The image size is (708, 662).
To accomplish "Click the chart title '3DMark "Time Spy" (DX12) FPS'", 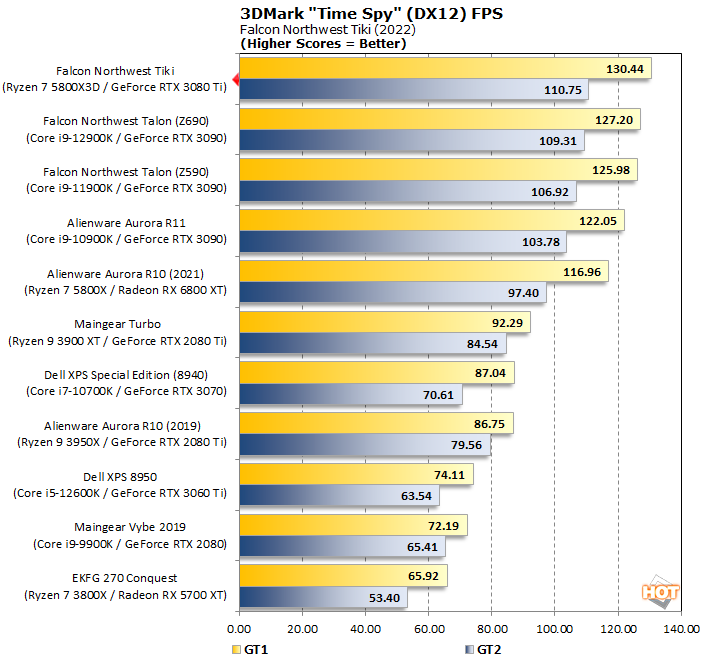I will 371,14.
